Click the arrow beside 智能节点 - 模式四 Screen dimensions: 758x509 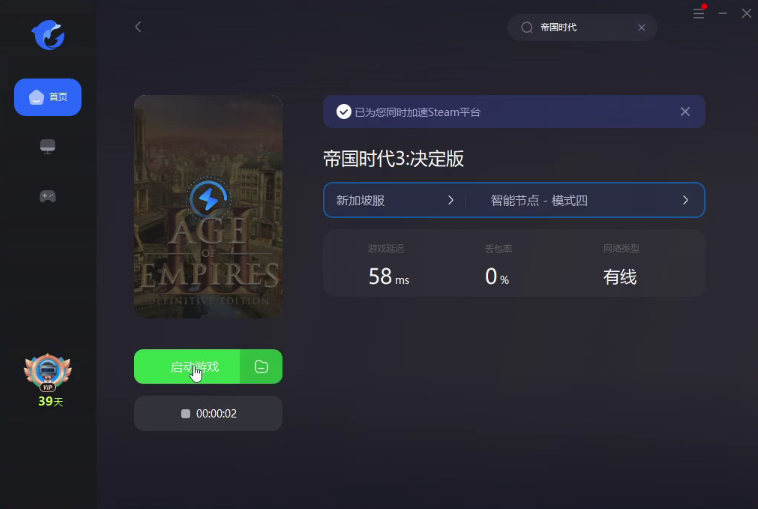coord(685,200)
